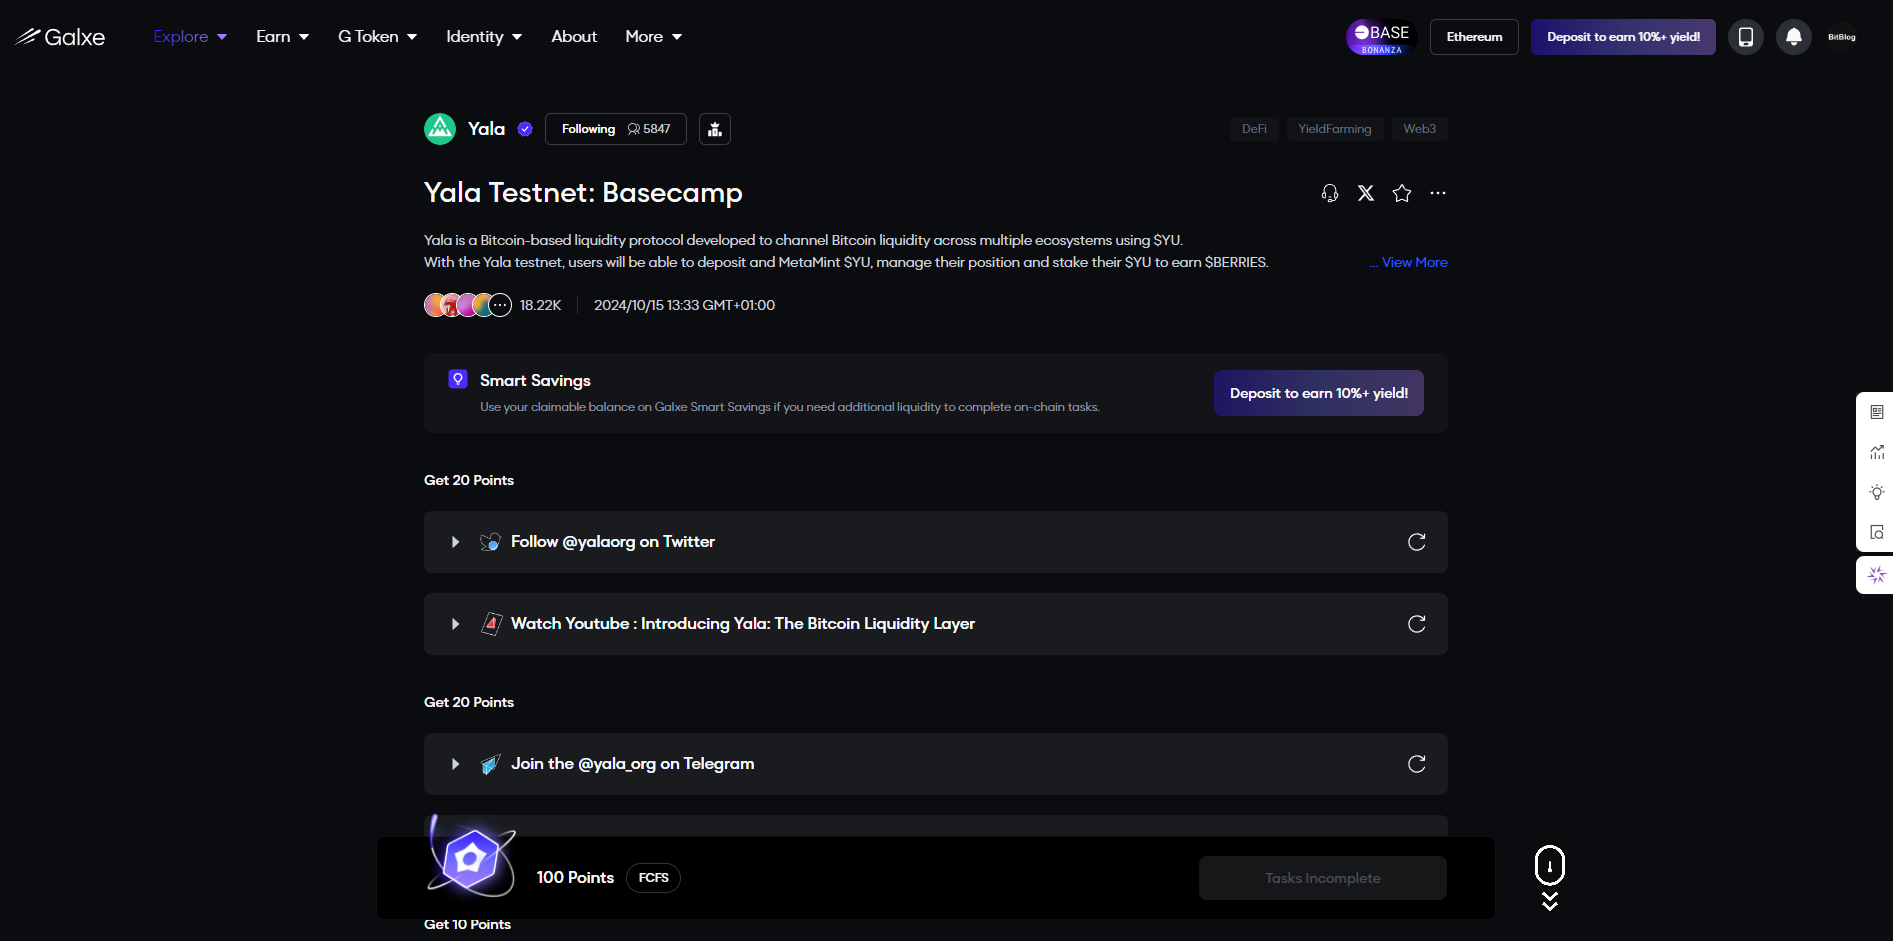Click Deposit to earn button in Smart Savings
Image resolution: width=1893 pixels, height=941 pixels.
[1318, 393]
